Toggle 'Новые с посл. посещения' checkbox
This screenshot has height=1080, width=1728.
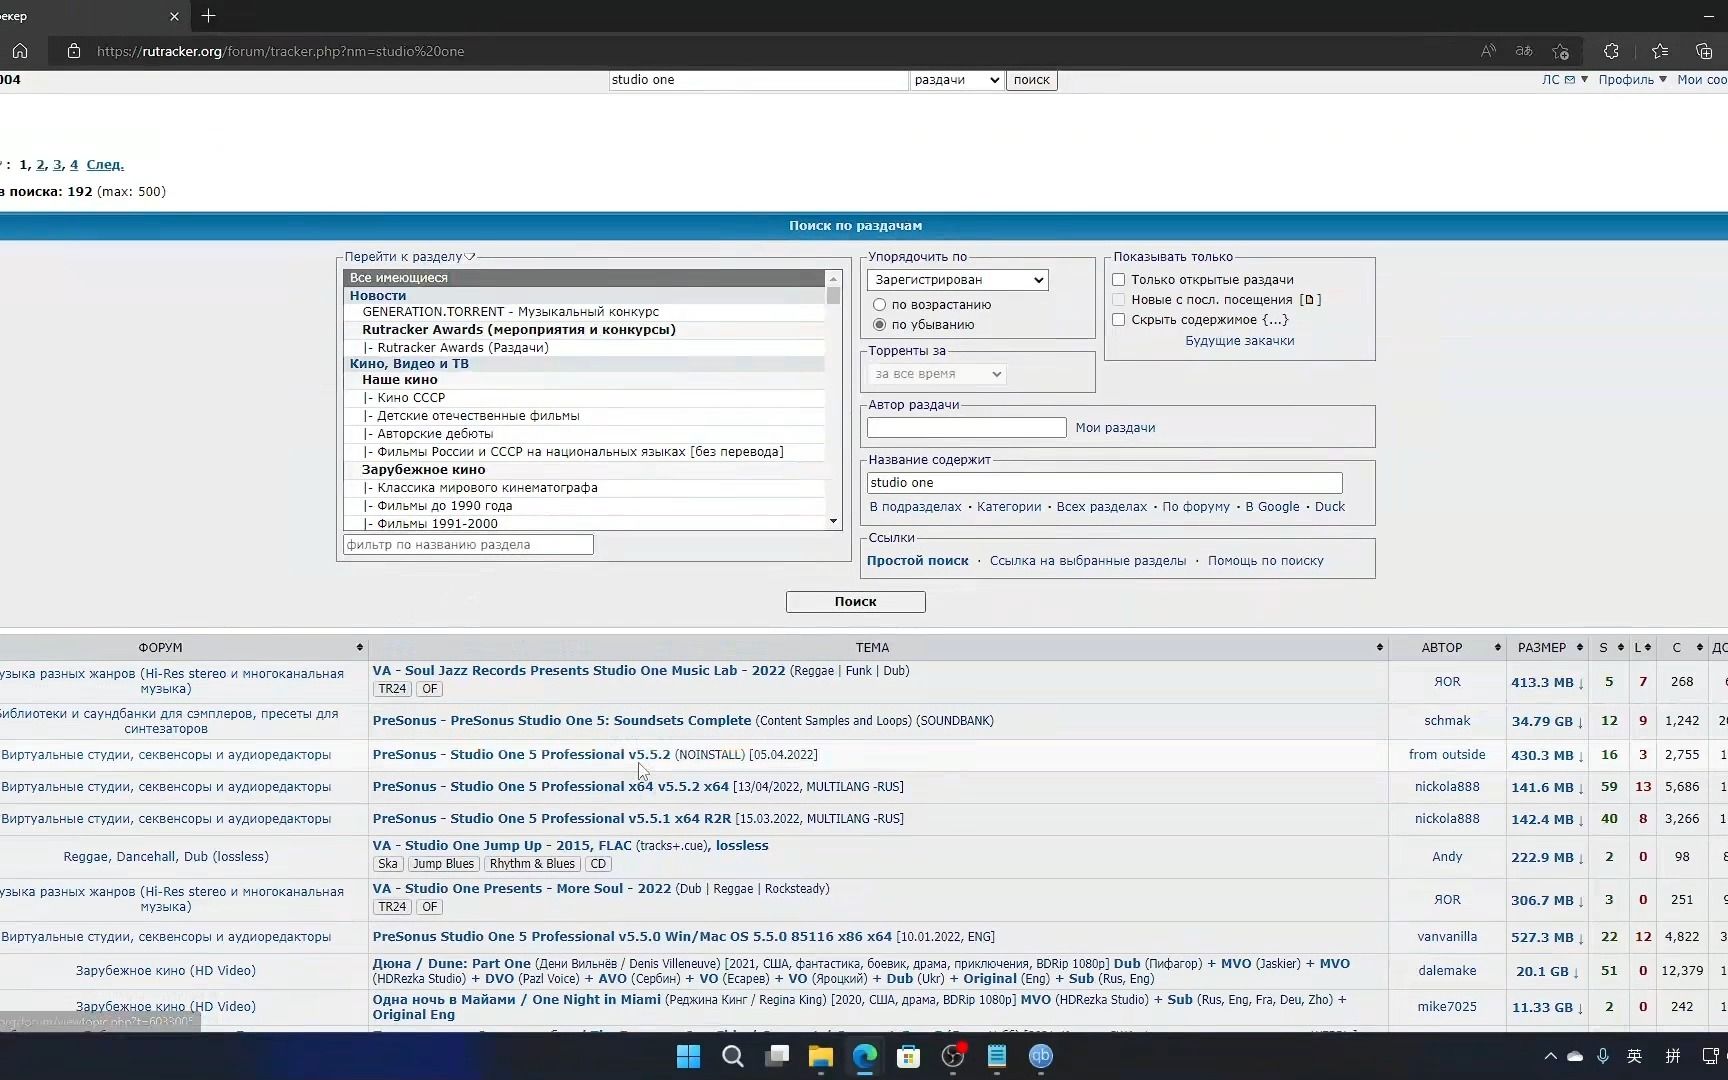pyautogui.click(x=1119, y=300)
